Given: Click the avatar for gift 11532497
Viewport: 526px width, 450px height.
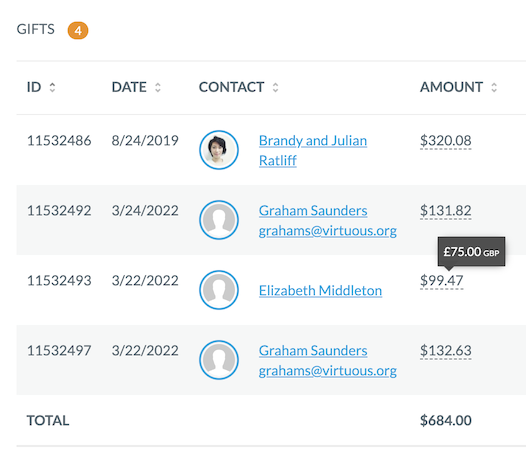Looking at the screenshot, I should point(219,360).
